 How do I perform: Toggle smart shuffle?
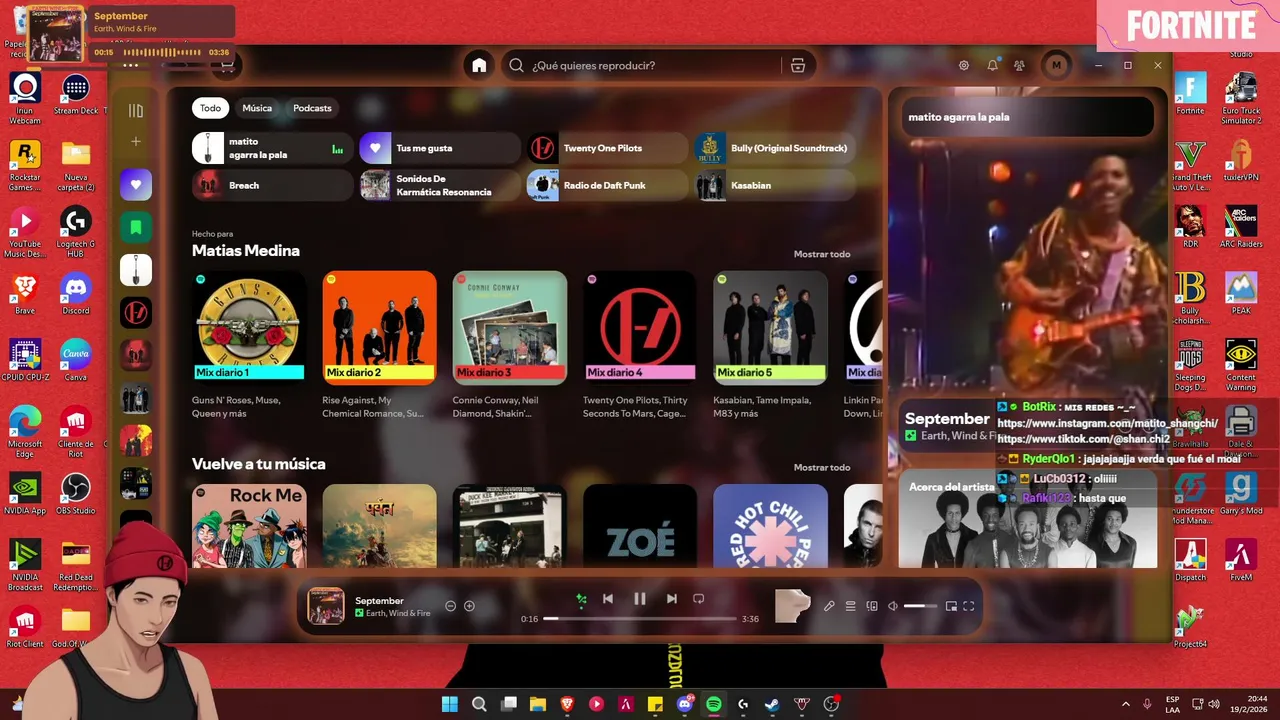point(581,599)
